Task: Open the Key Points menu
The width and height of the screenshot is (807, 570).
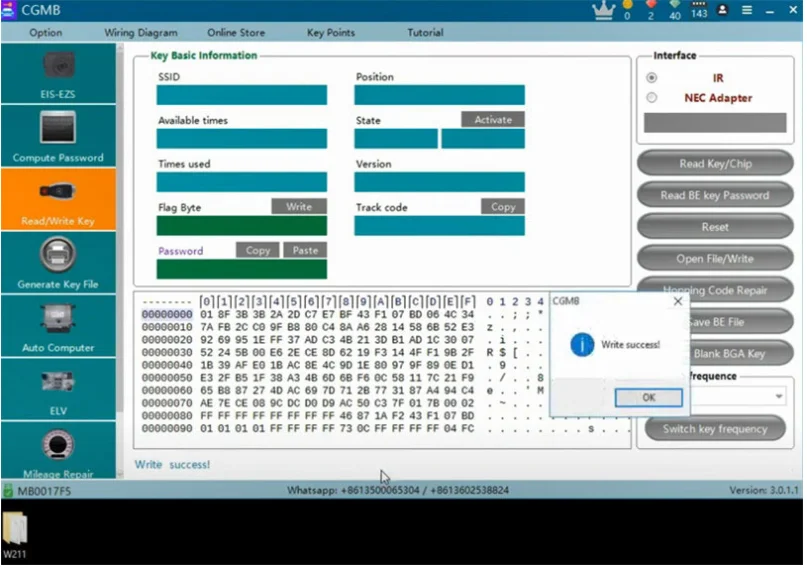Action: click(331, 32)
